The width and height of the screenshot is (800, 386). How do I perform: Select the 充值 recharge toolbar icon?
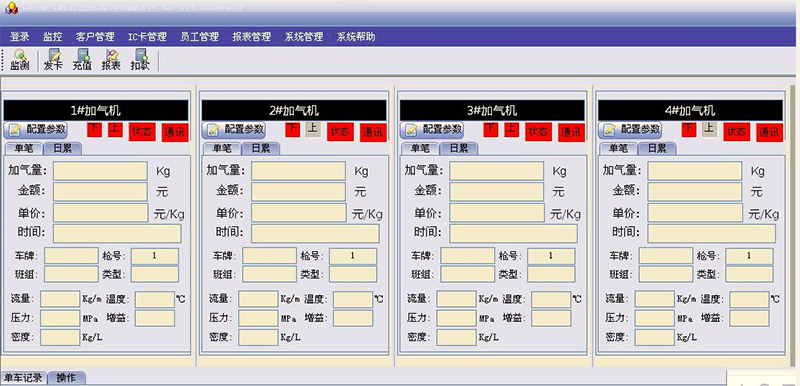(82, 60)
